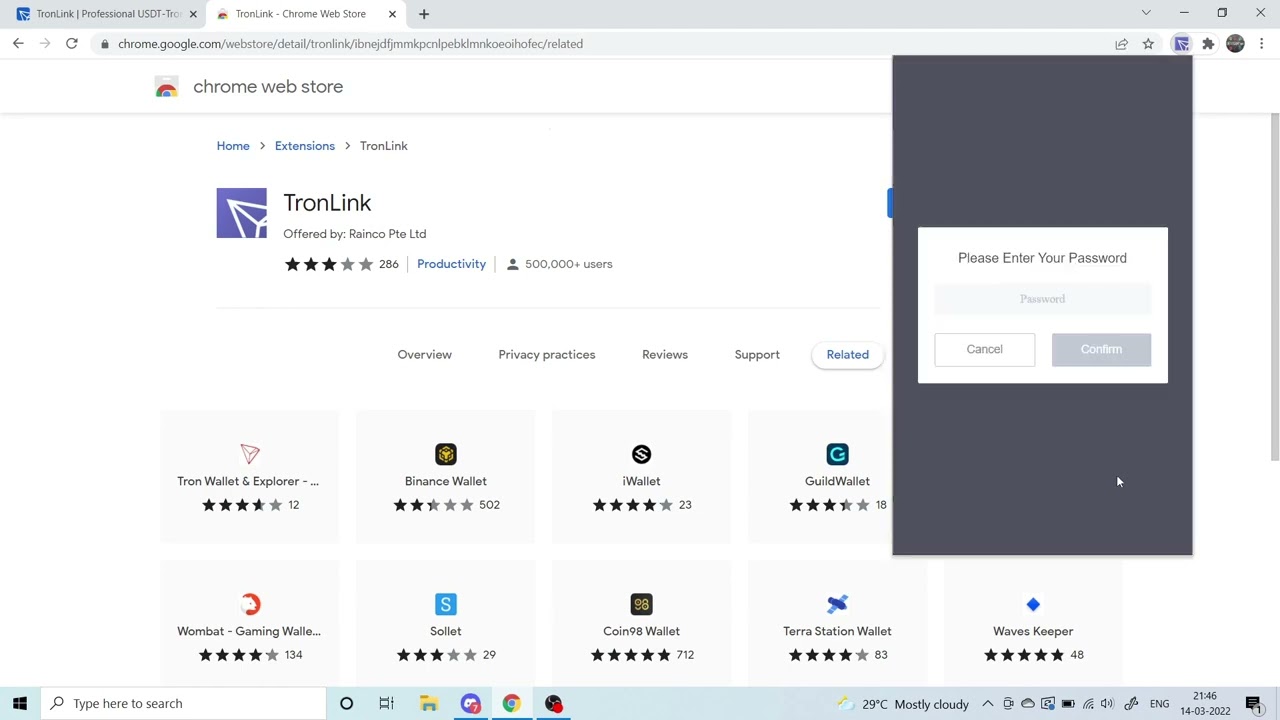Open Cortana circle icon on taskbar
The height and width of the screenshot is (720, 1280).
[x=346, y=703]
